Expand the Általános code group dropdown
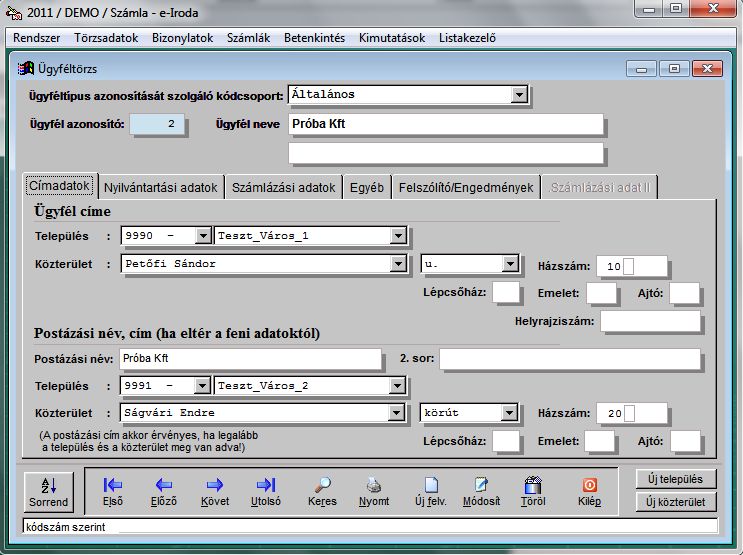This screenshot has width=743, height=555. click(519, 95)
